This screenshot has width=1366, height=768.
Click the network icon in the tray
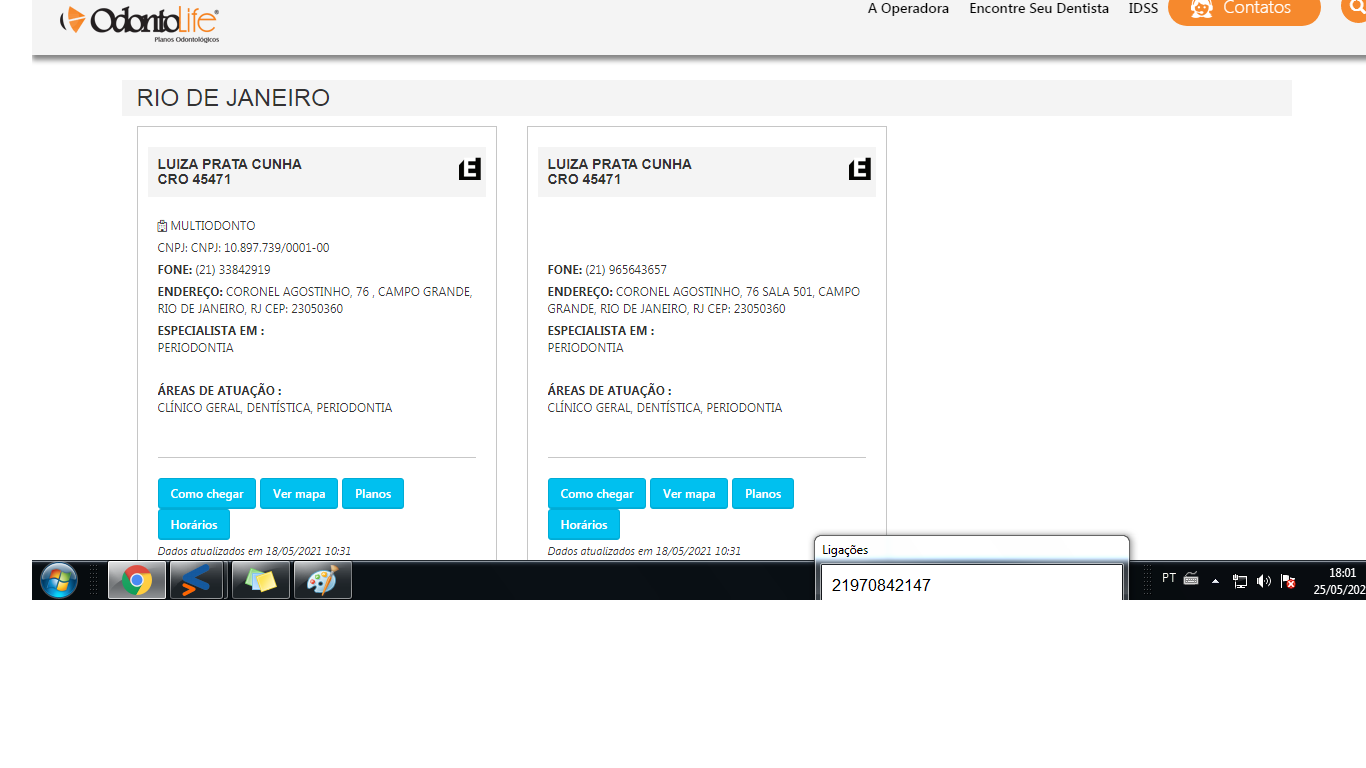pos(1240,581)
